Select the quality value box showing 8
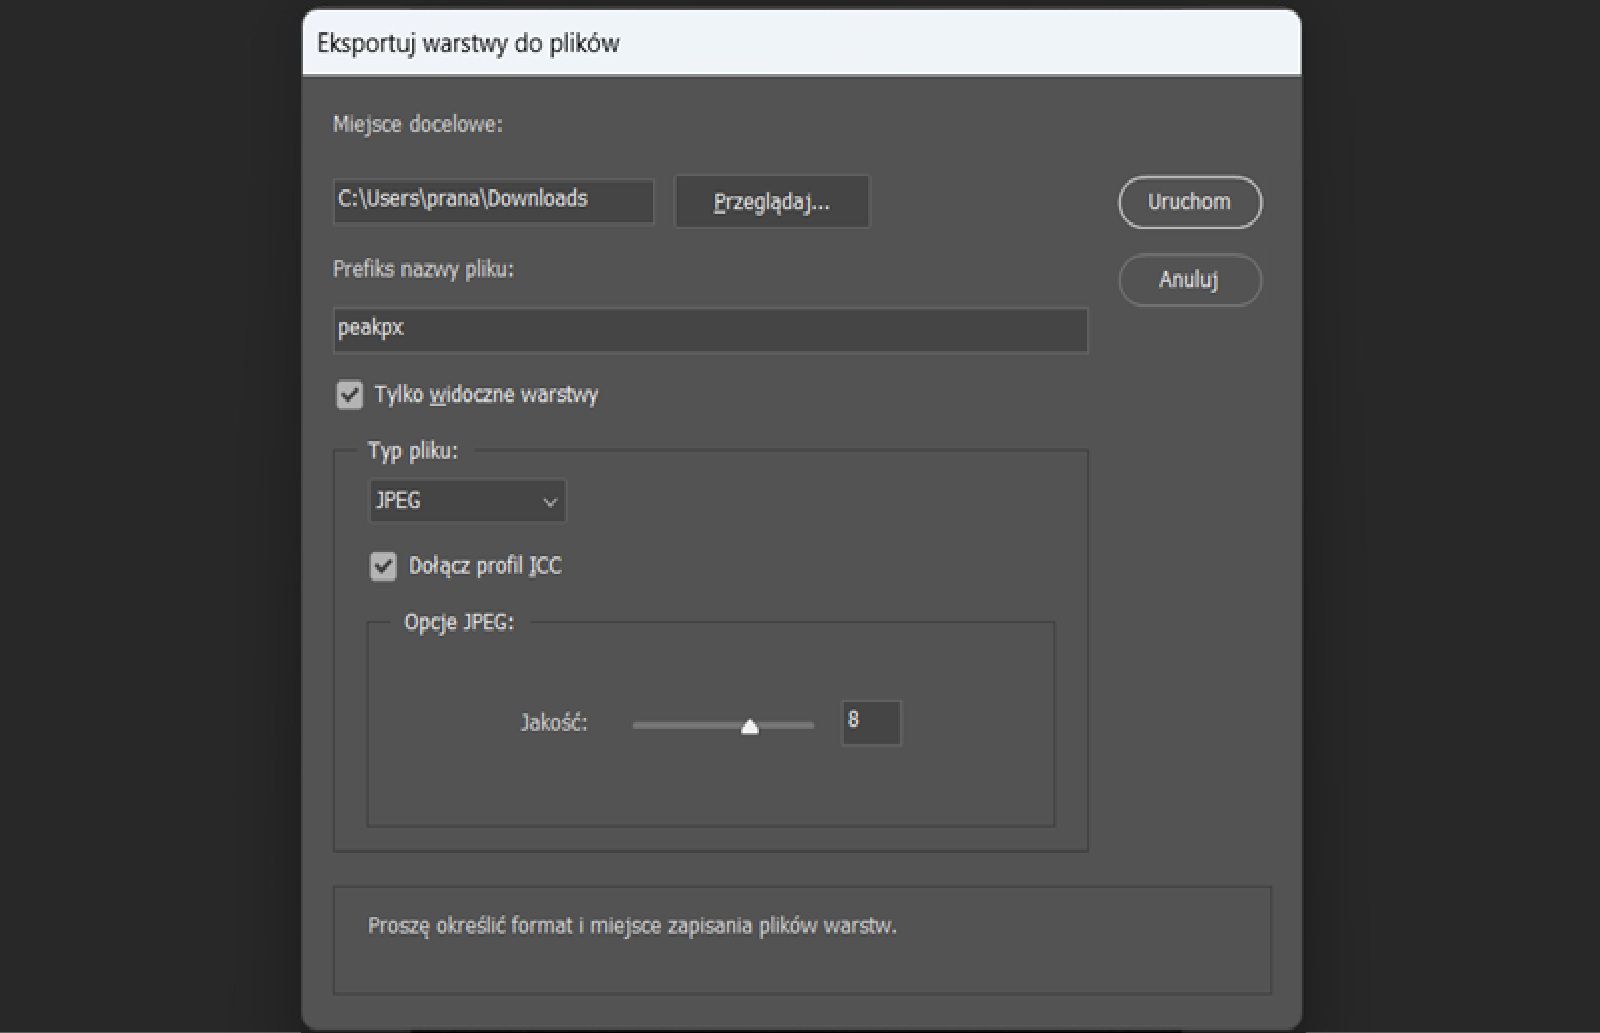 tap(869, 722)
